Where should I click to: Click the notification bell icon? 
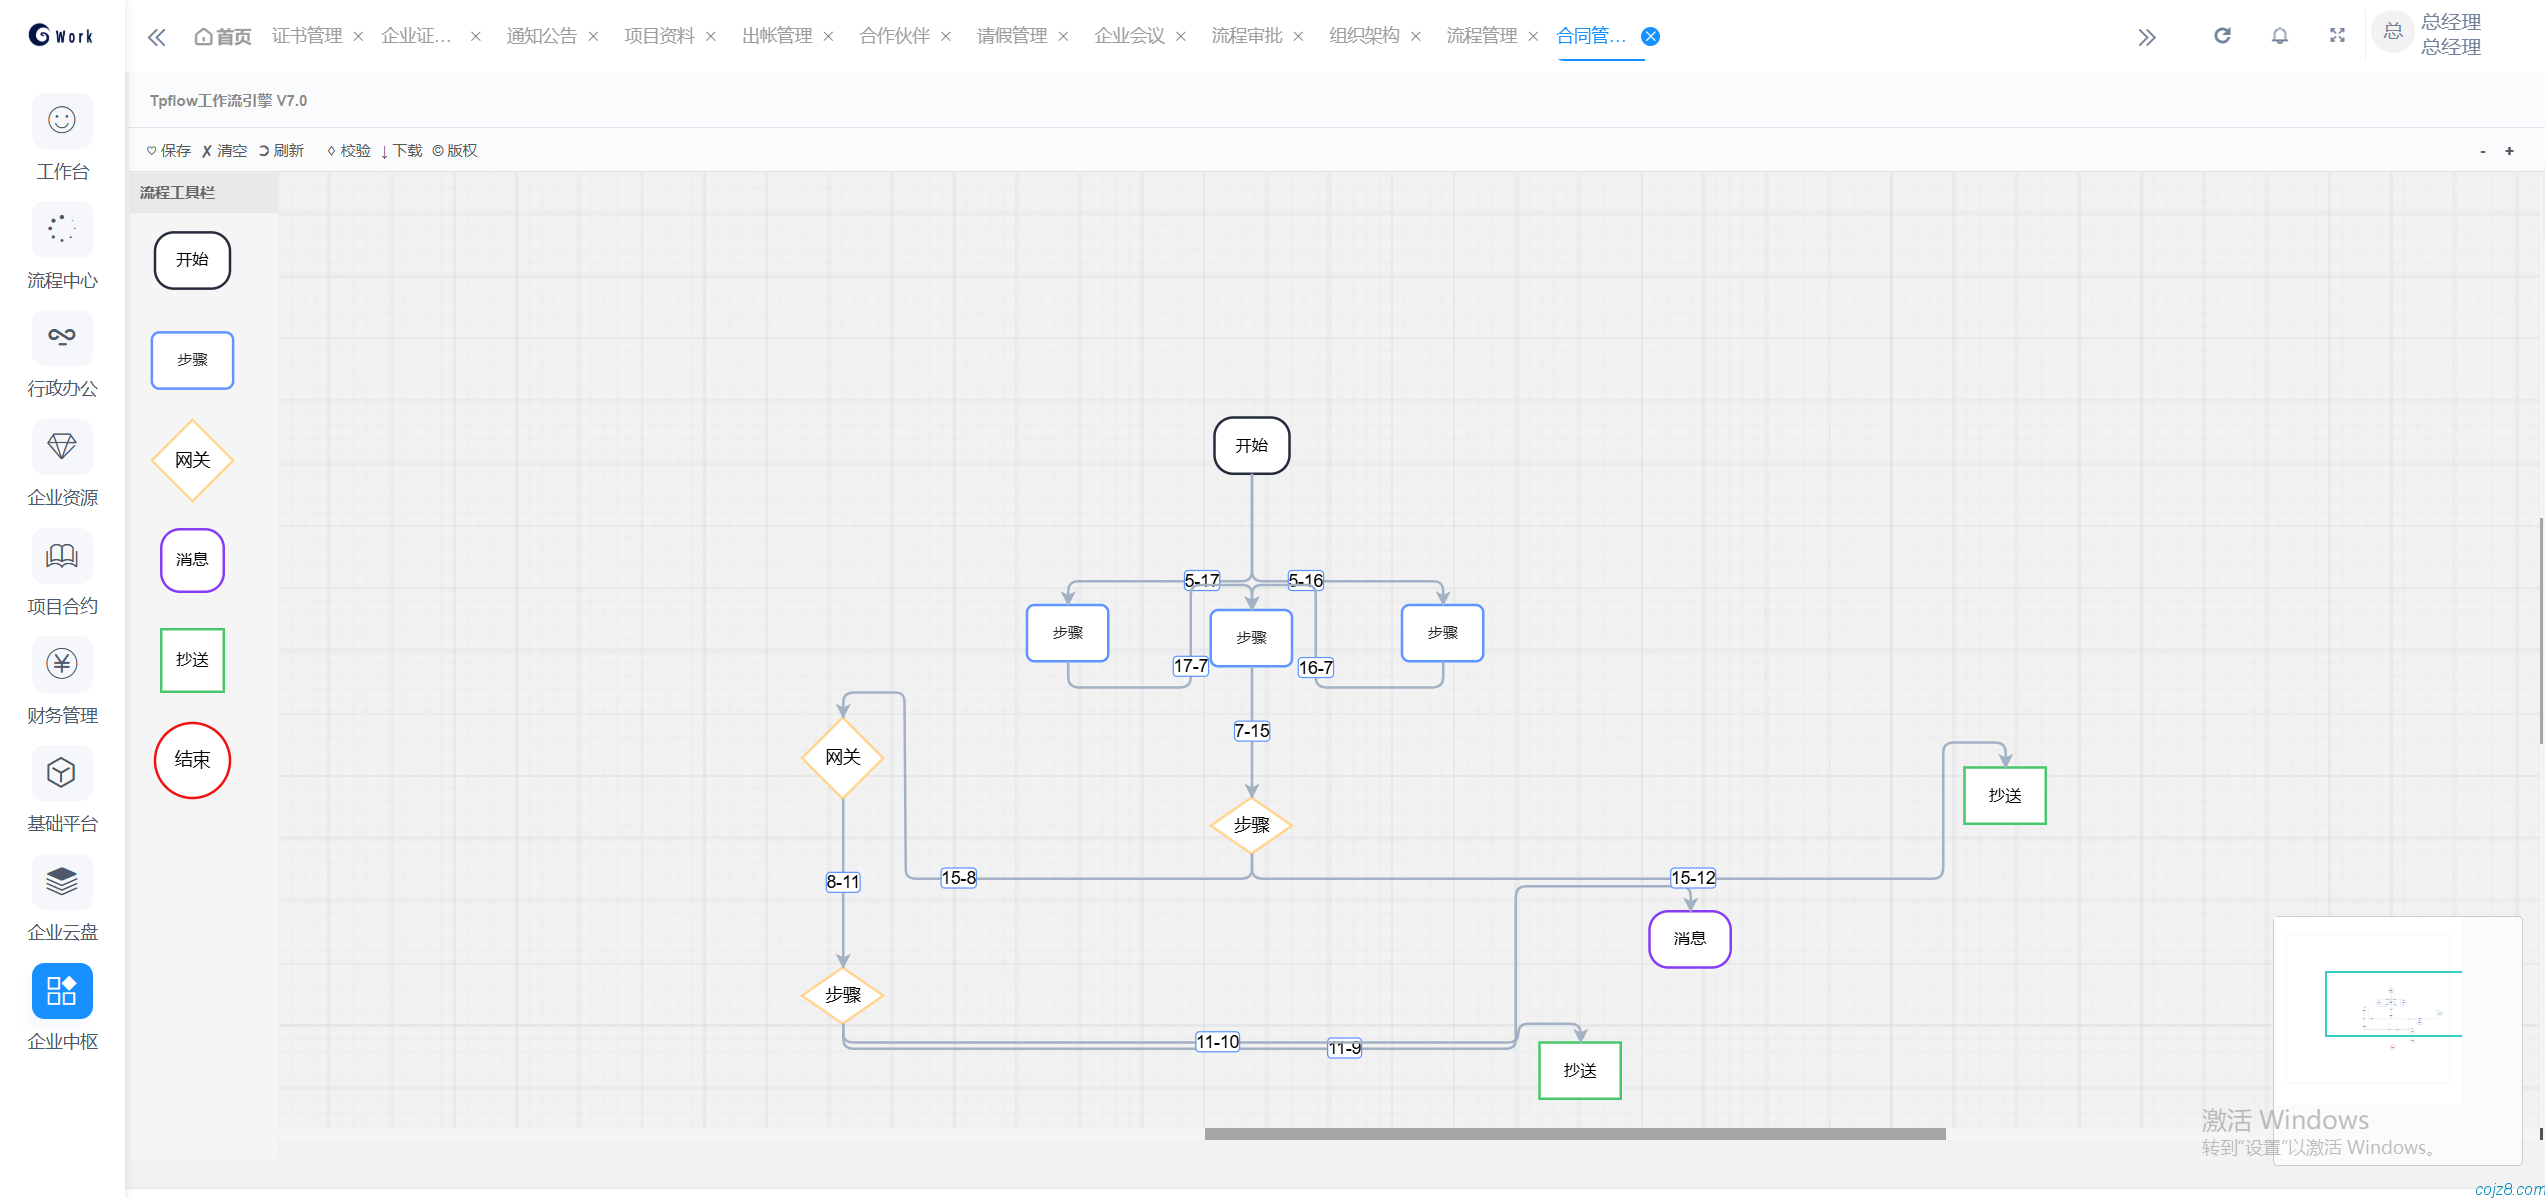click(2279, 36)
